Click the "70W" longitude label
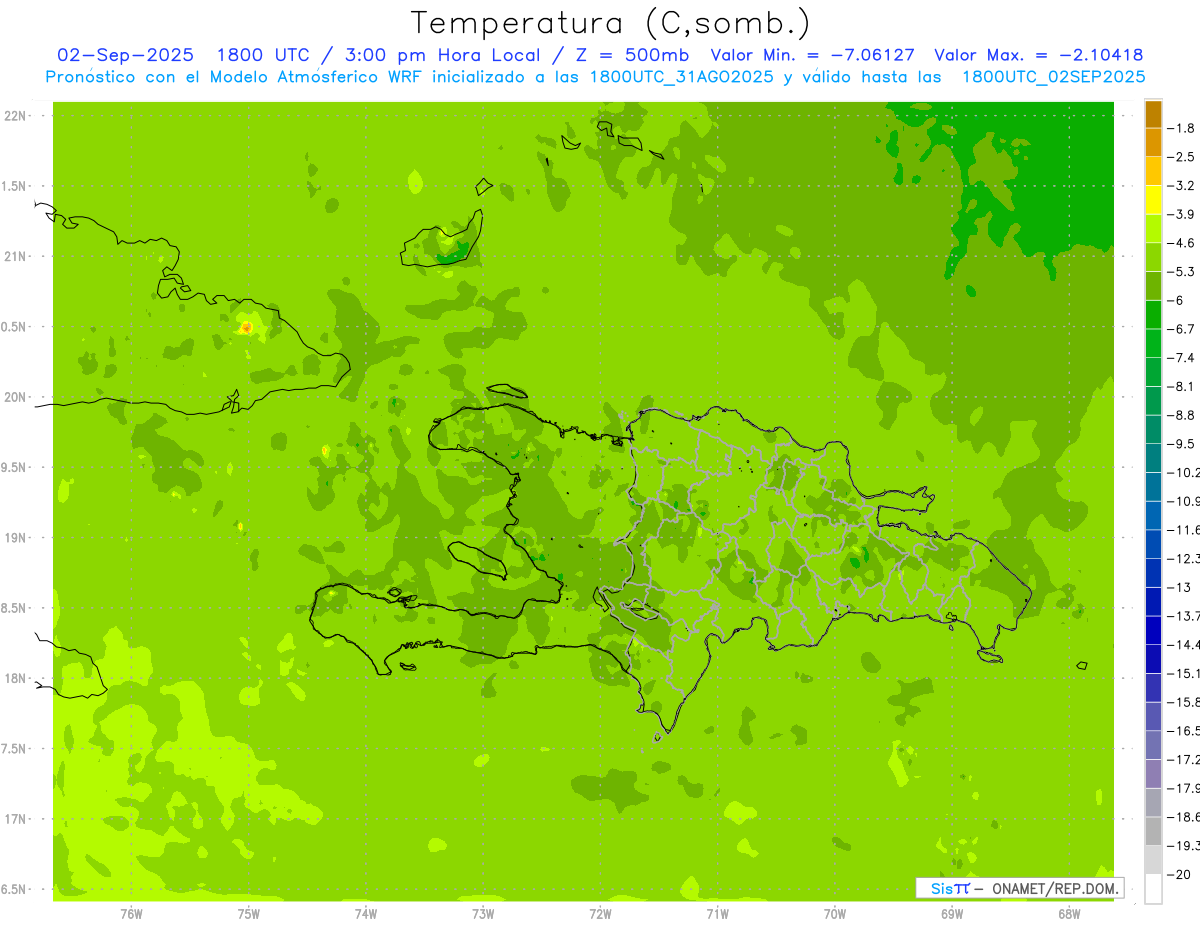1200x927 pixels. [835, 914]
